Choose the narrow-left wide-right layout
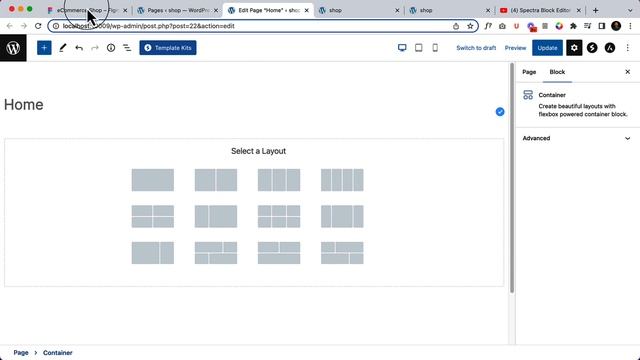This screenshot has height=360, width=640. [x=216, y=216]
